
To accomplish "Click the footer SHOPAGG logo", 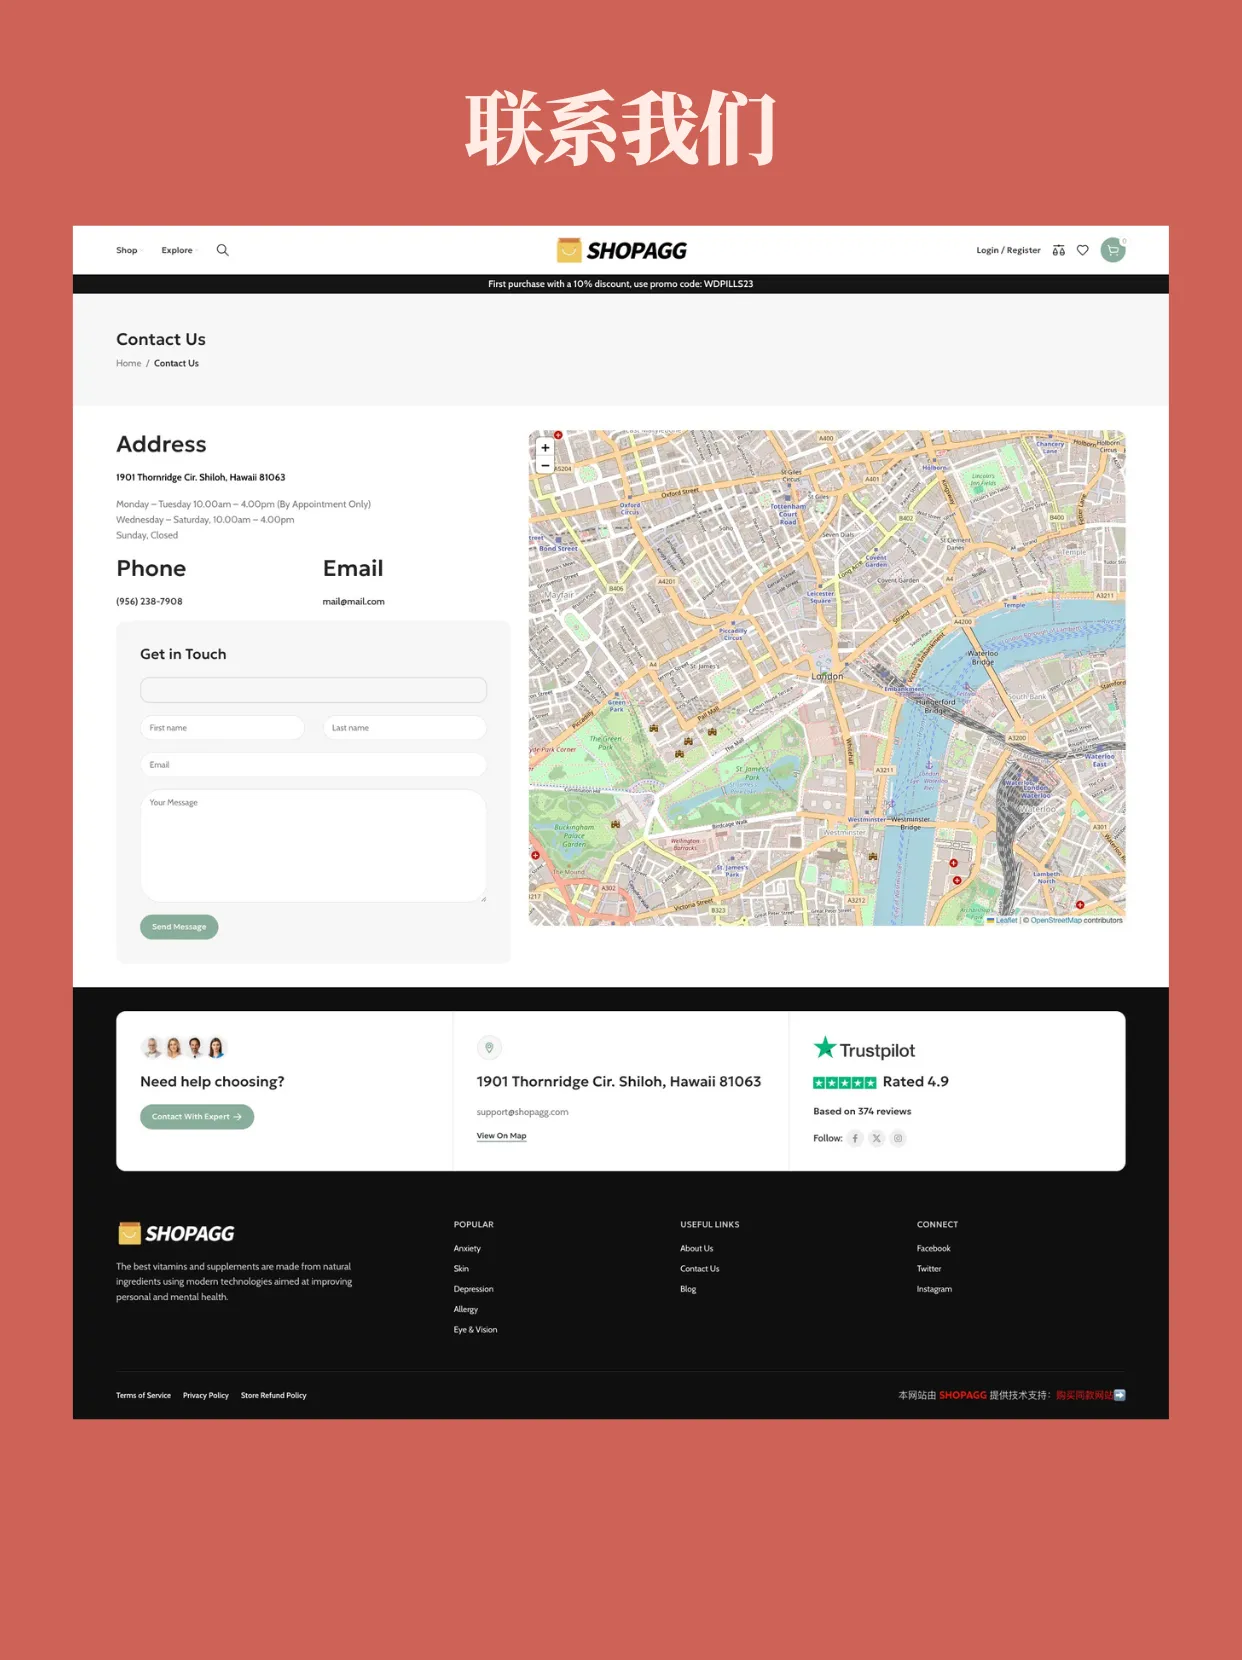I will point(176,1234).
